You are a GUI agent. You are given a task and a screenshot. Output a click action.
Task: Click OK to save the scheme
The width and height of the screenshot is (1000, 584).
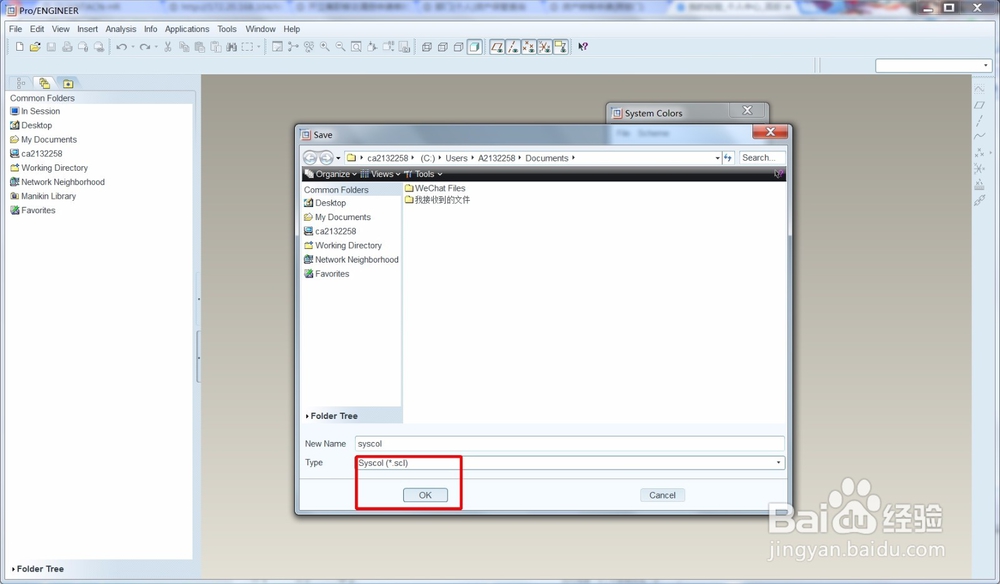click(x=425, y=495)
